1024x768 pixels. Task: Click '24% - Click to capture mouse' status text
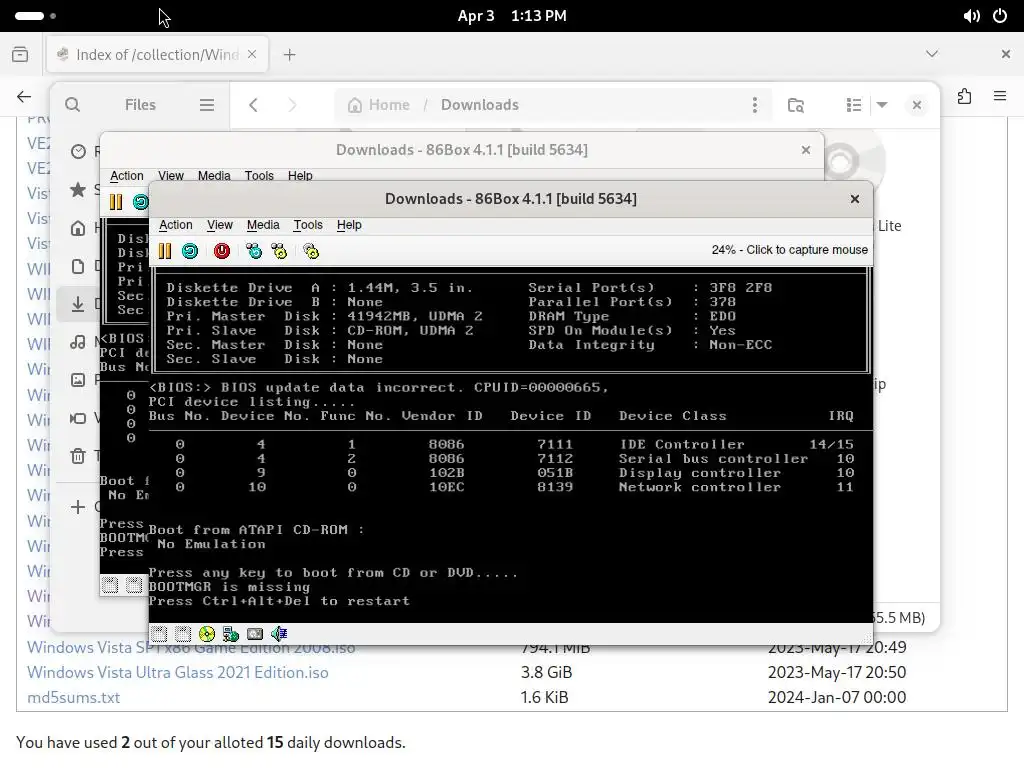point(790,250)
